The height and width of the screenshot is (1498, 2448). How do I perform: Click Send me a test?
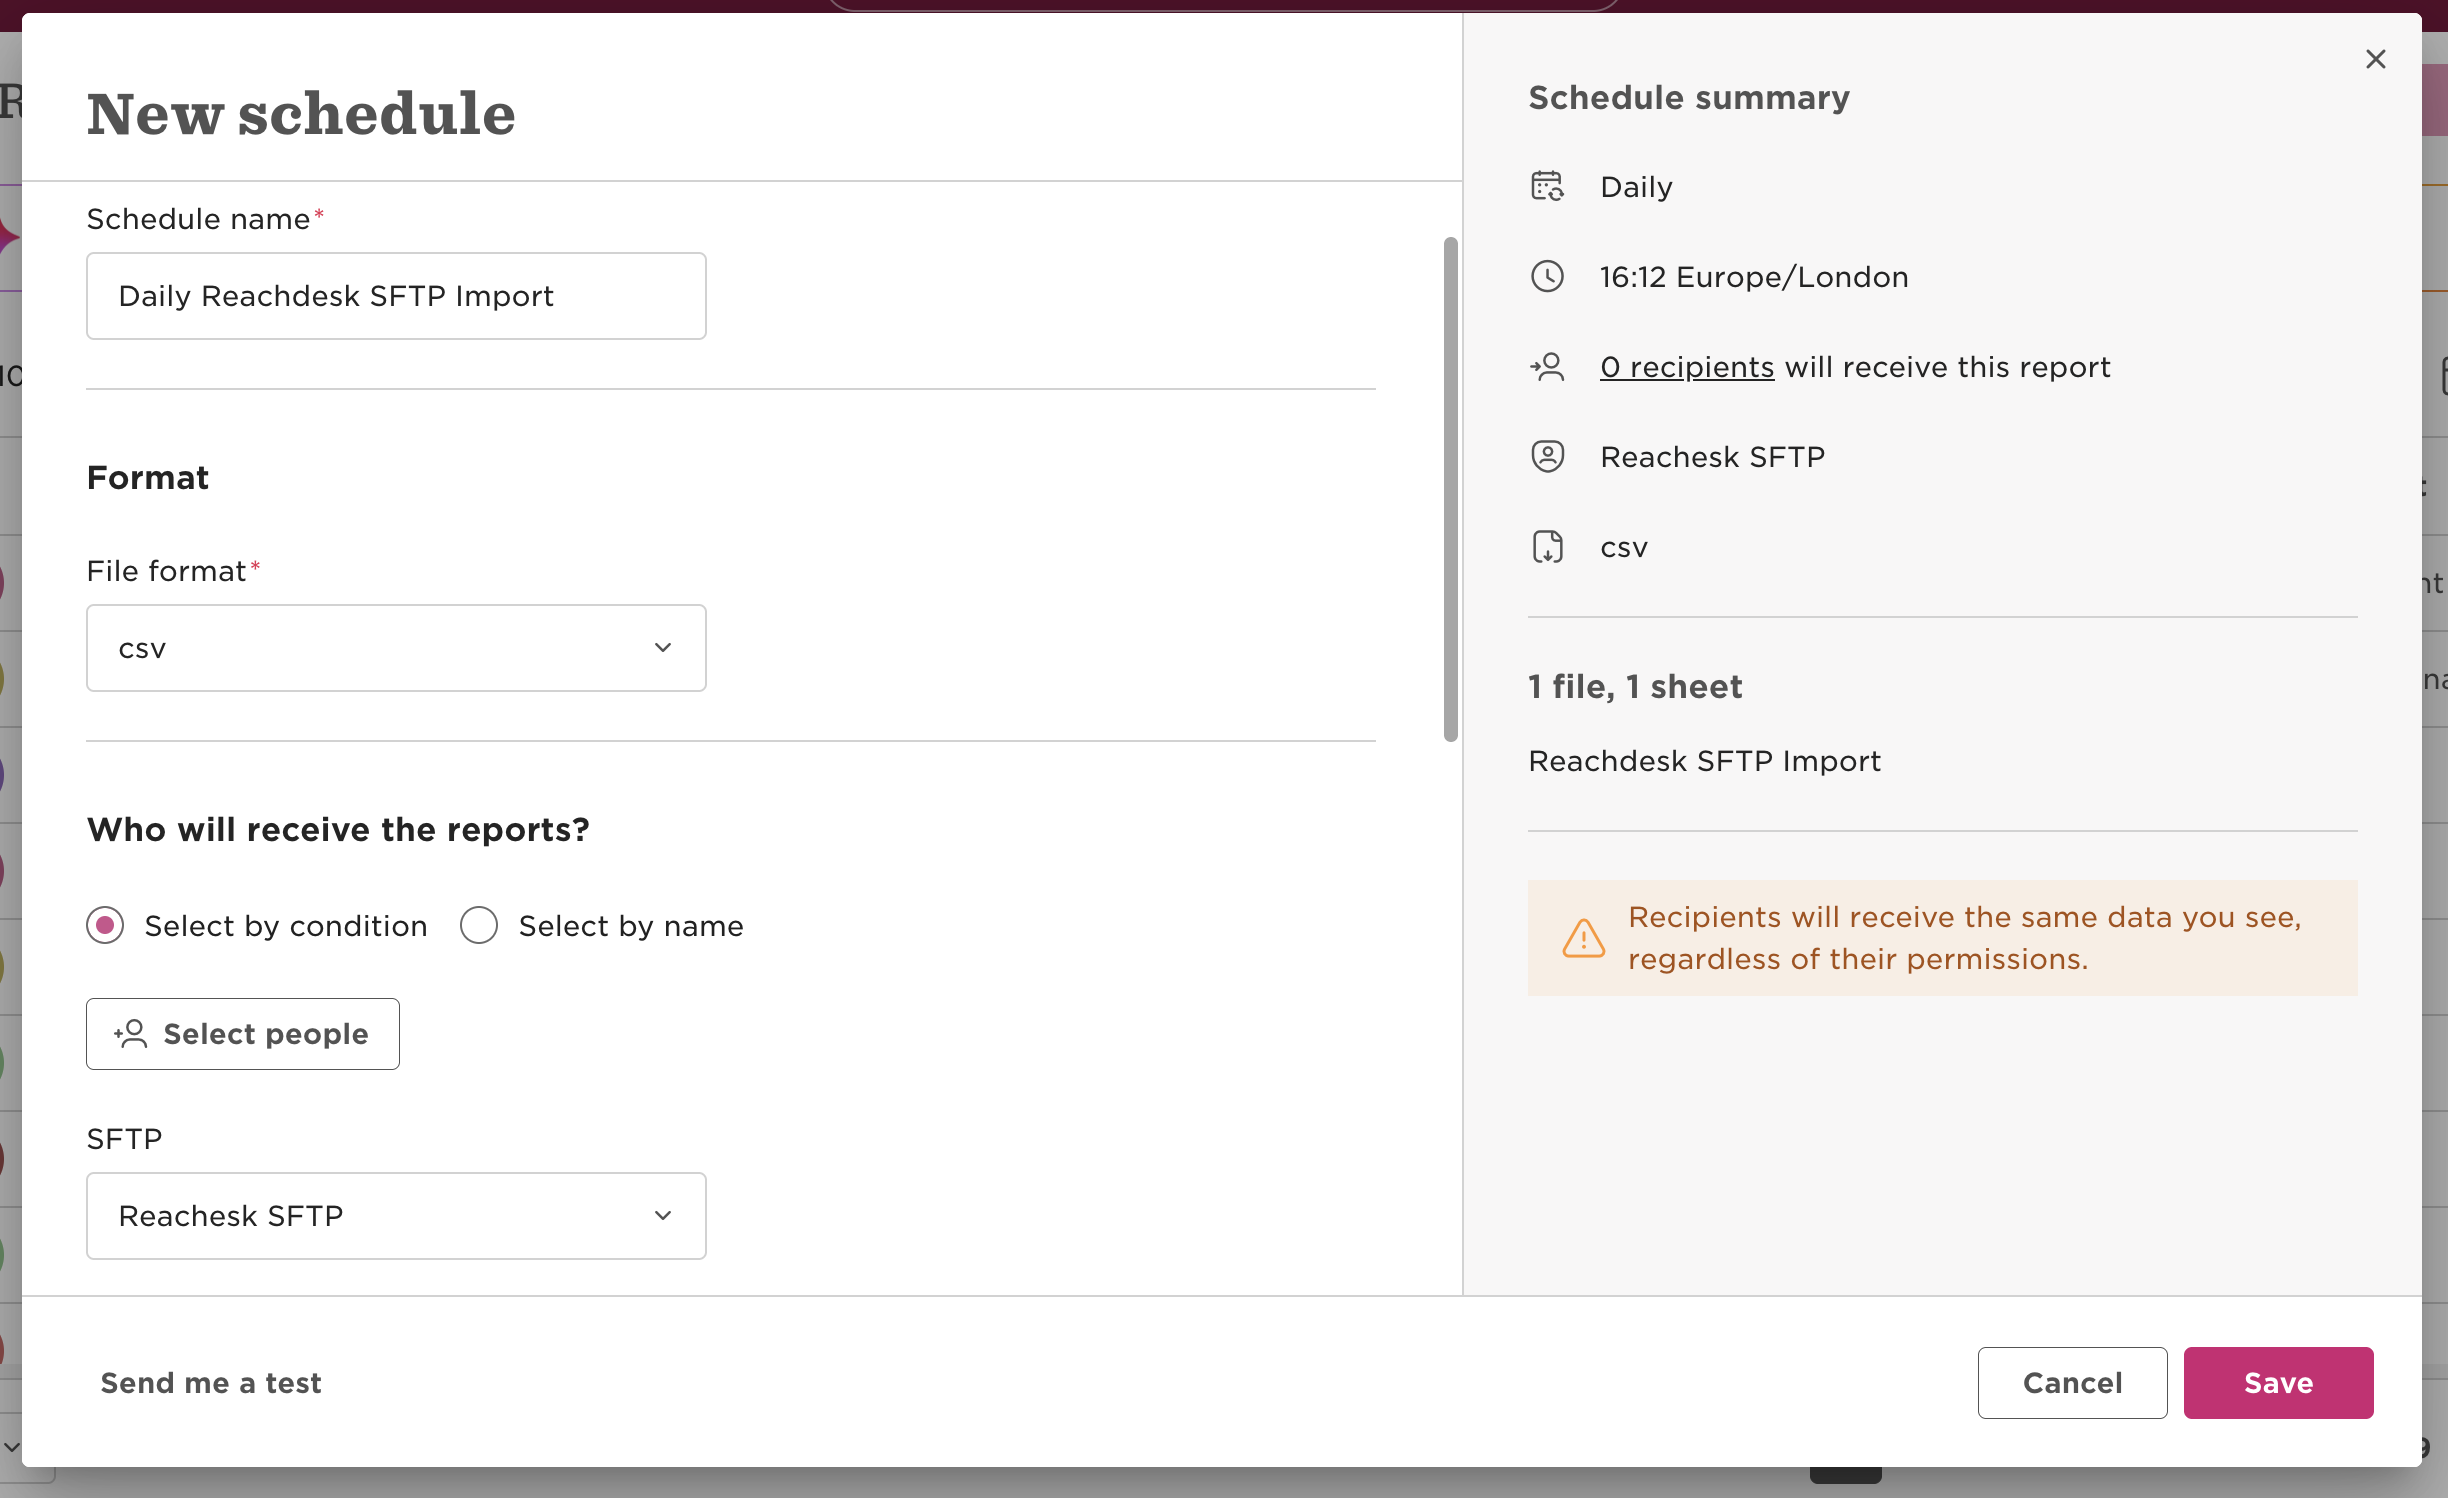211,1383
